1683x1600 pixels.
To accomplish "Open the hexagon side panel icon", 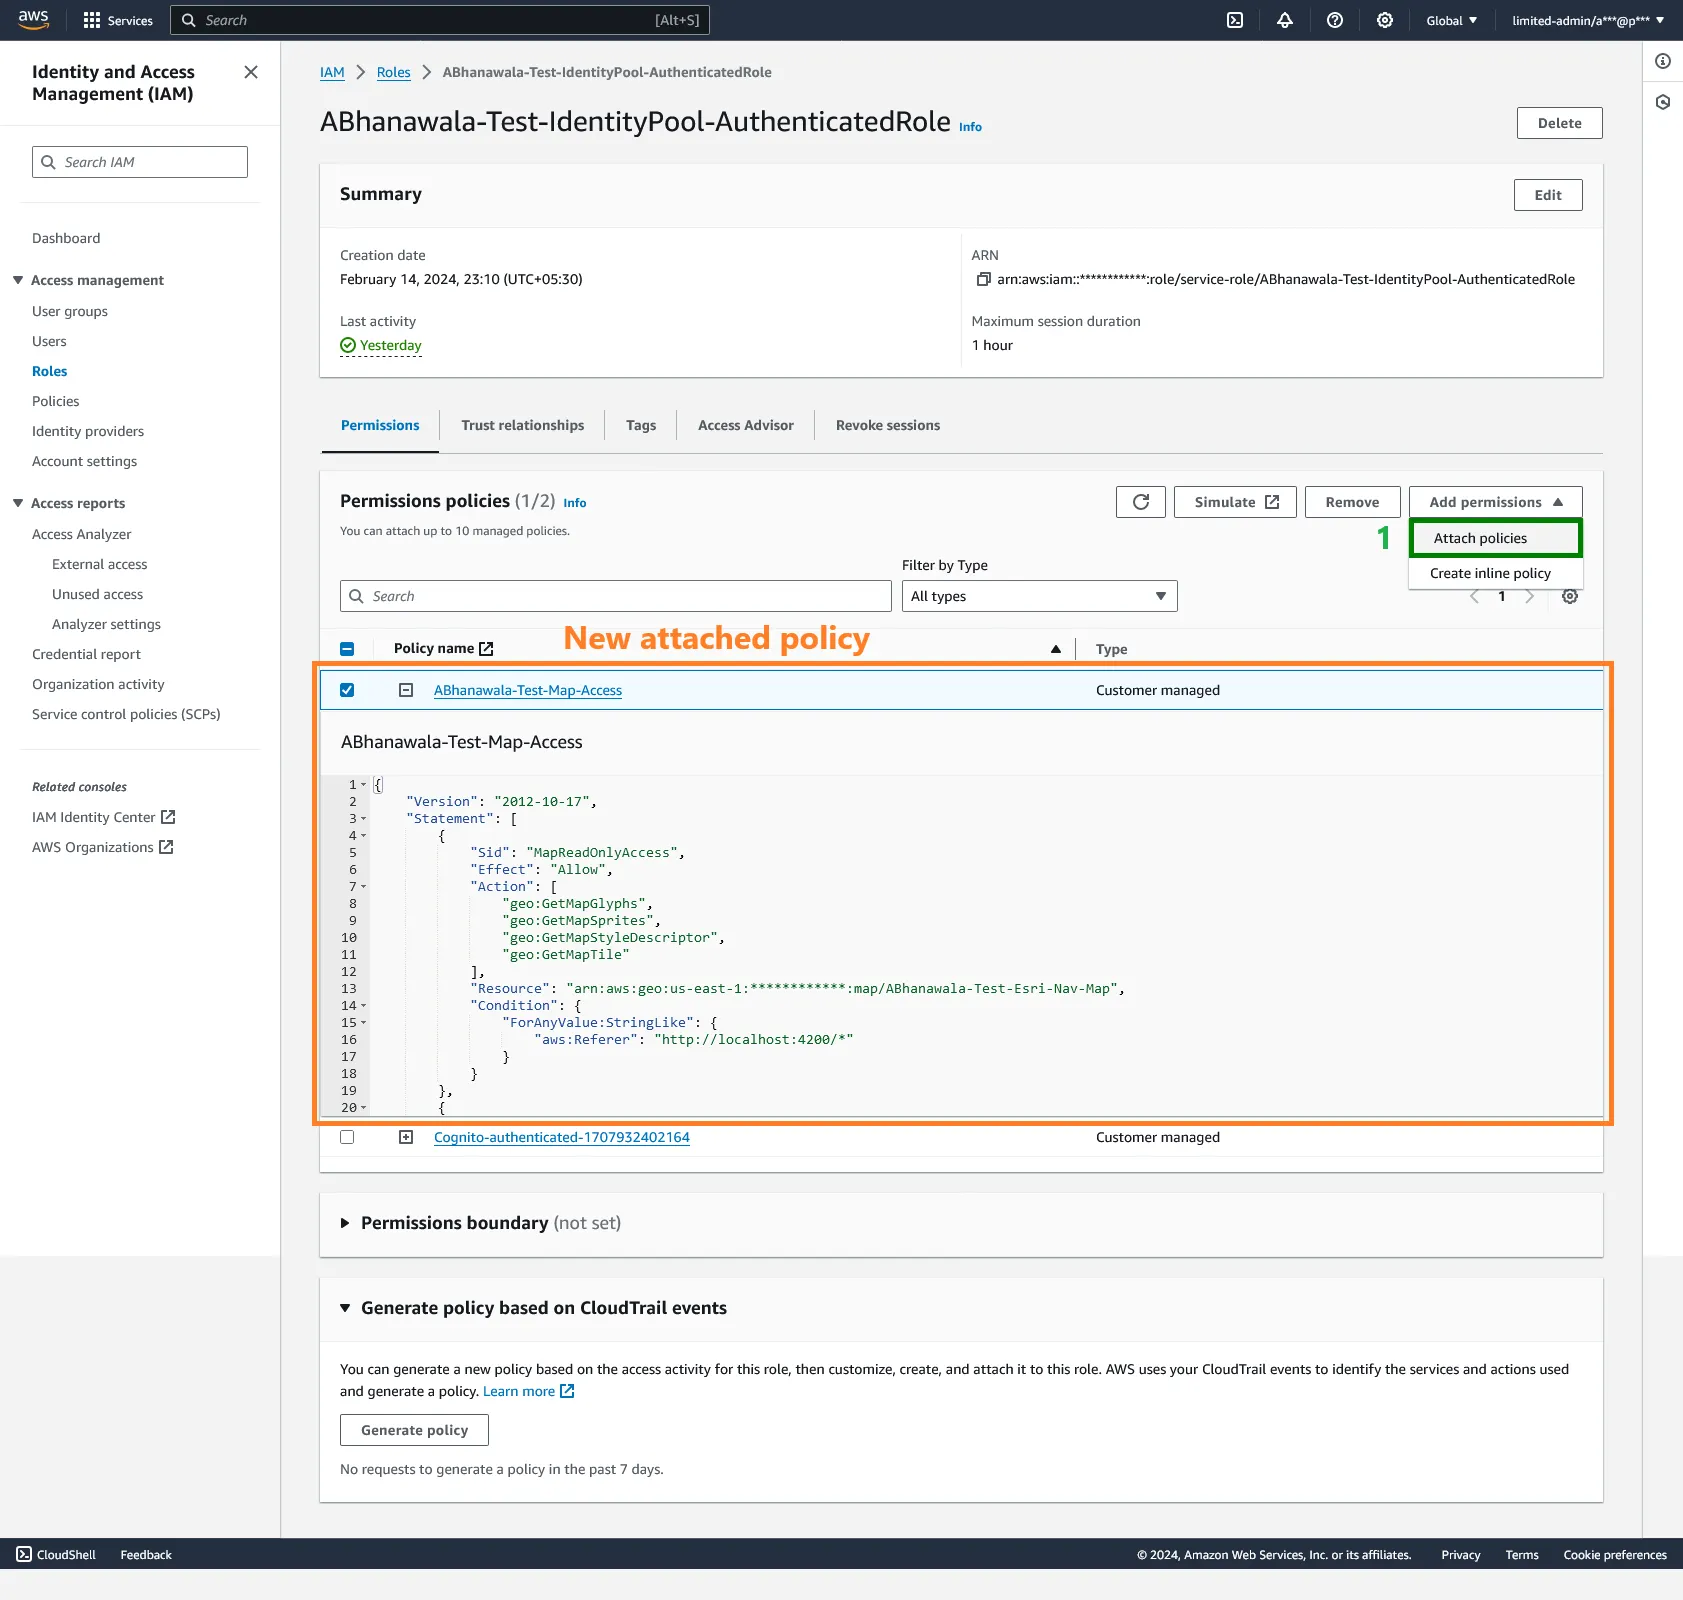I will pyautogui.click(x=1663, y=102).
